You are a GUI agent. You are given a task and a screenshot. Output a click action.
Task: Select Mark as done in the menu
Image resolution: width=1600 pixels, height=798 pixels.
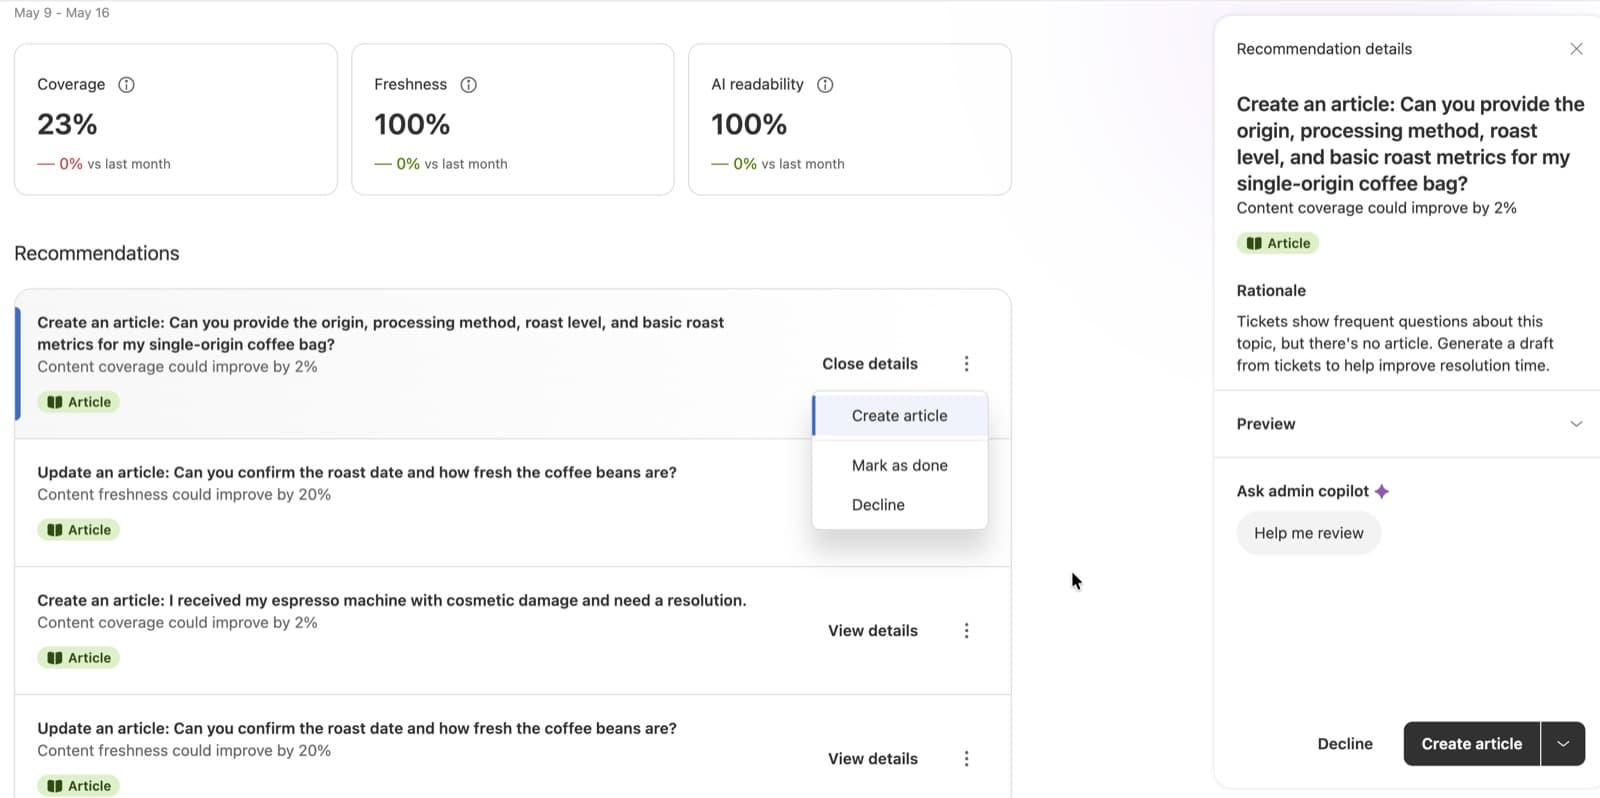click(900, 466)
